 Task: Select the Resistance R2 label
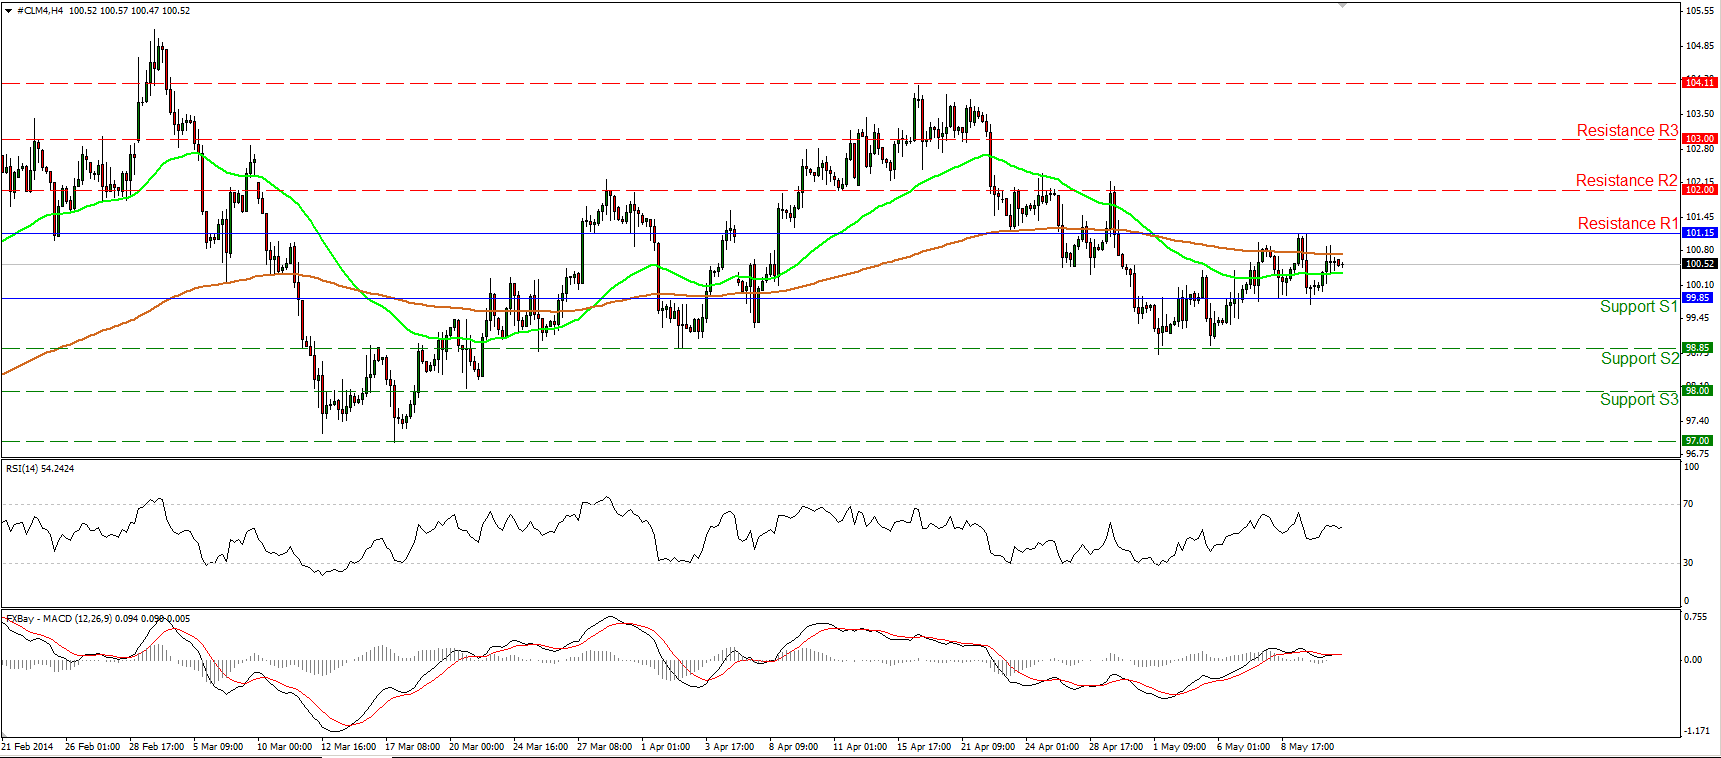(1627, 181)
